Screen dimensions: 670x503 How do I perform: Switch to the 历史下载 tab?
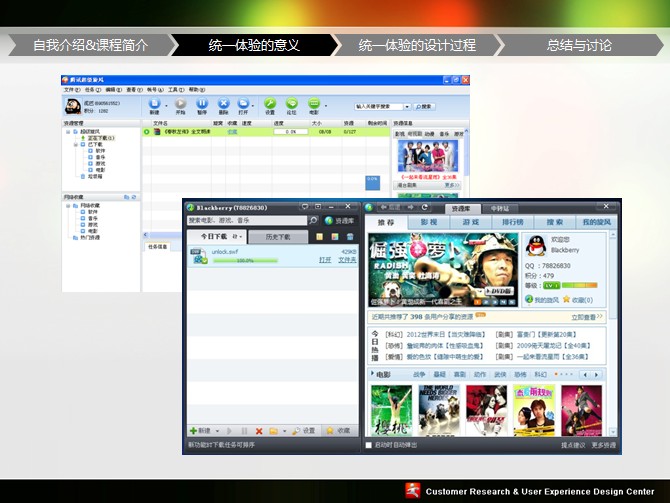point(278,237)
